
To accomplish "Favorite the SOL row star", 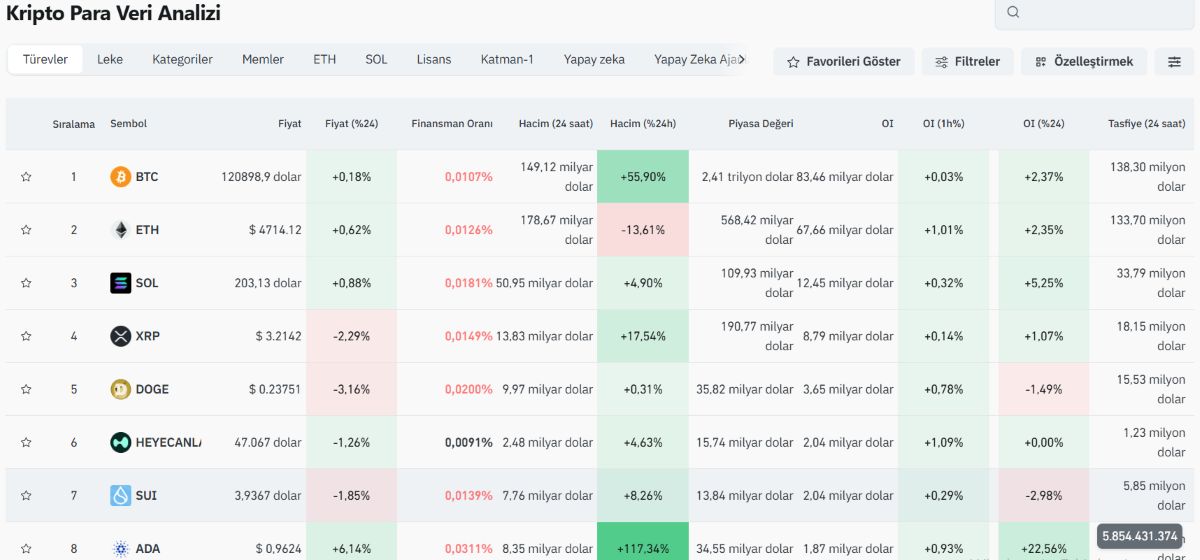I will [26, 283].
